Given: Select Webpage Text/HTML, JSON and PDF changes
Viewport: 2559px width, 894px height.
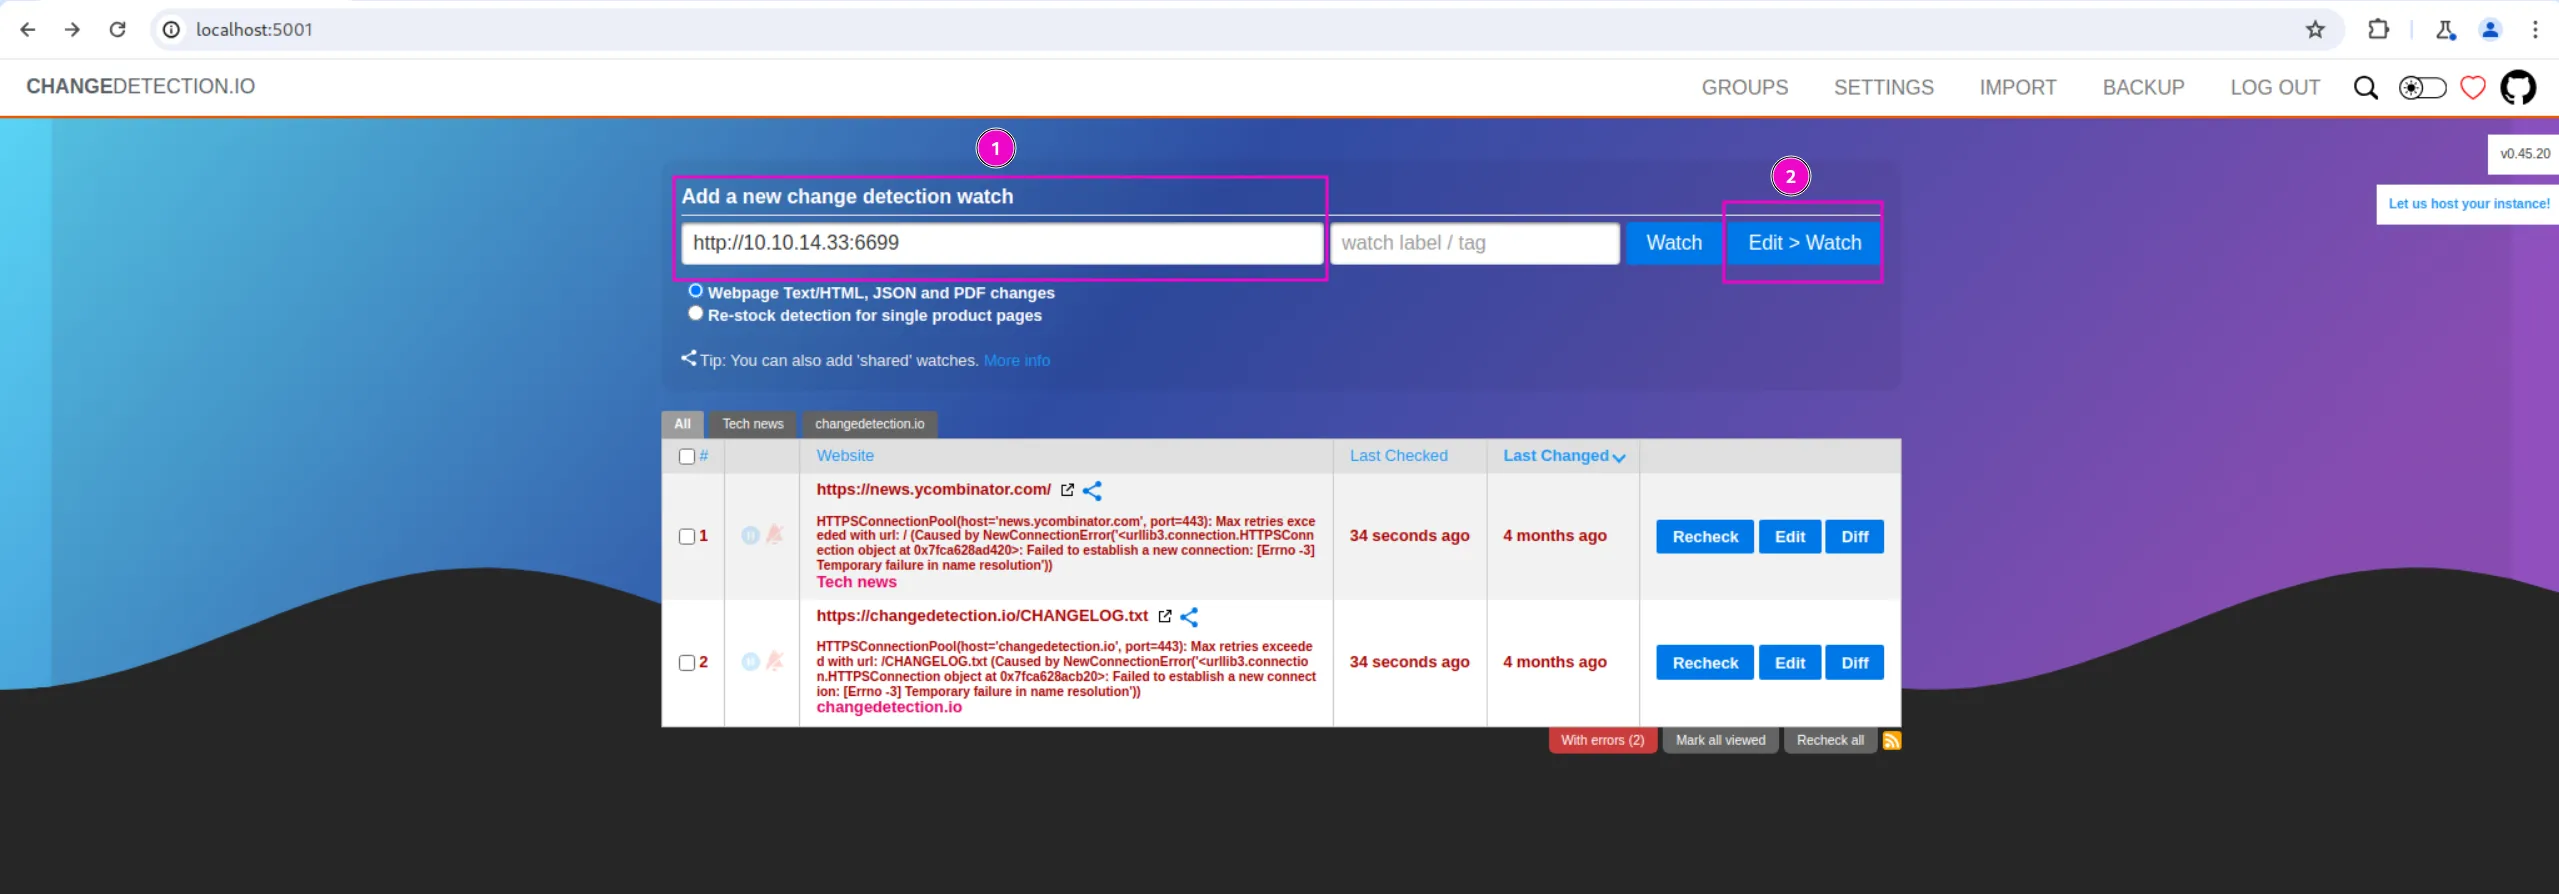Looking at the screenshot, I should [695, 291].
